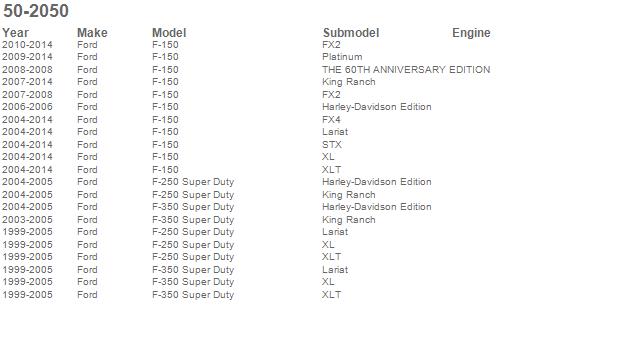Click King Ranch in the 2007-2014 row
The image size is (628, 363).
pyautogui.click(x=349, y=82)
